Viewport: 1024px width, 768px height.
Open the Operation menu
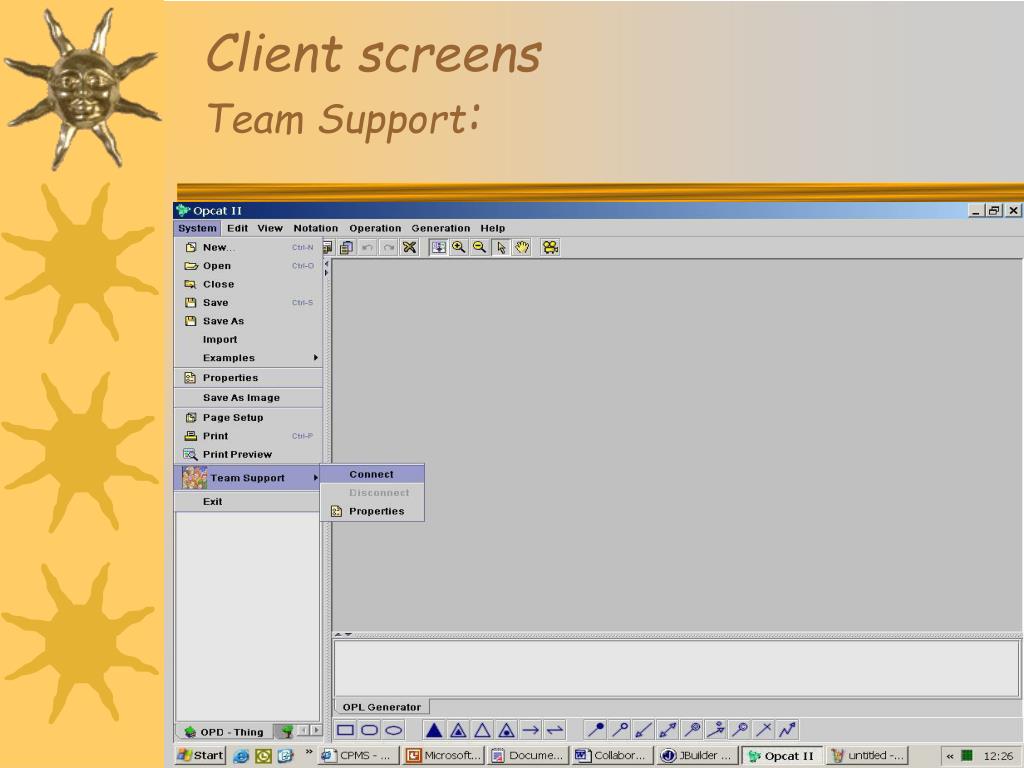coord(375,228)
